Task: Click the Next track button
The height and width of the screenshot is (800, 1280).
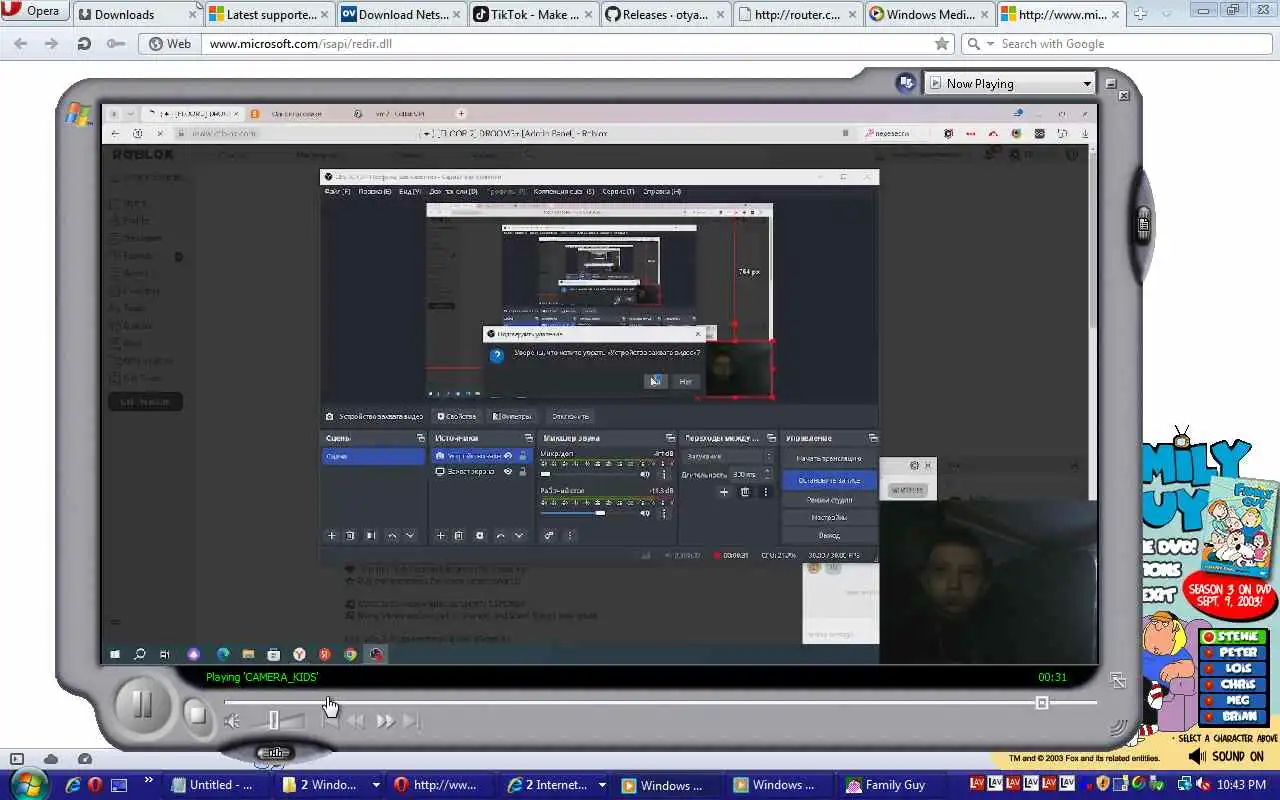Action: coord(411,721)
